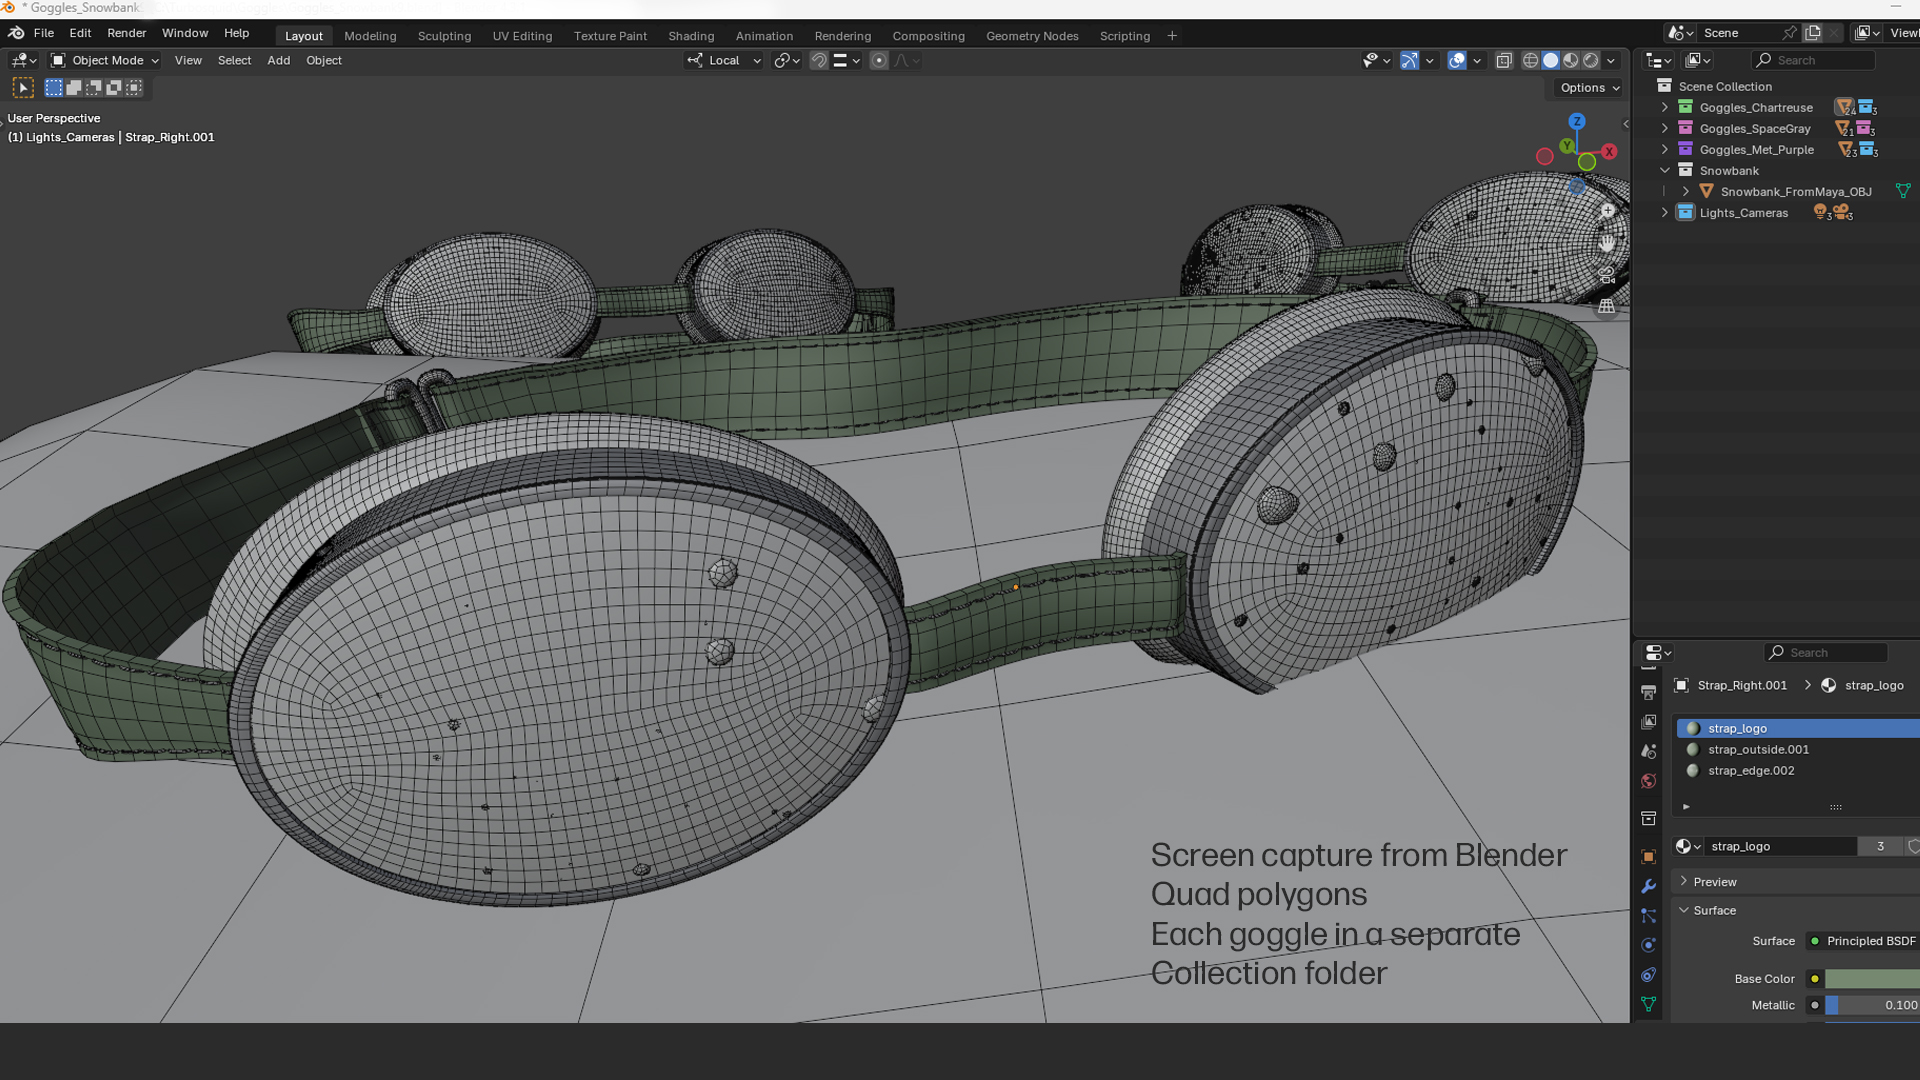Image resolution: width=1920 pixels, height=1080 pixels.
Task: Select the strap_outside.001 material slot
Action: 1758,749
